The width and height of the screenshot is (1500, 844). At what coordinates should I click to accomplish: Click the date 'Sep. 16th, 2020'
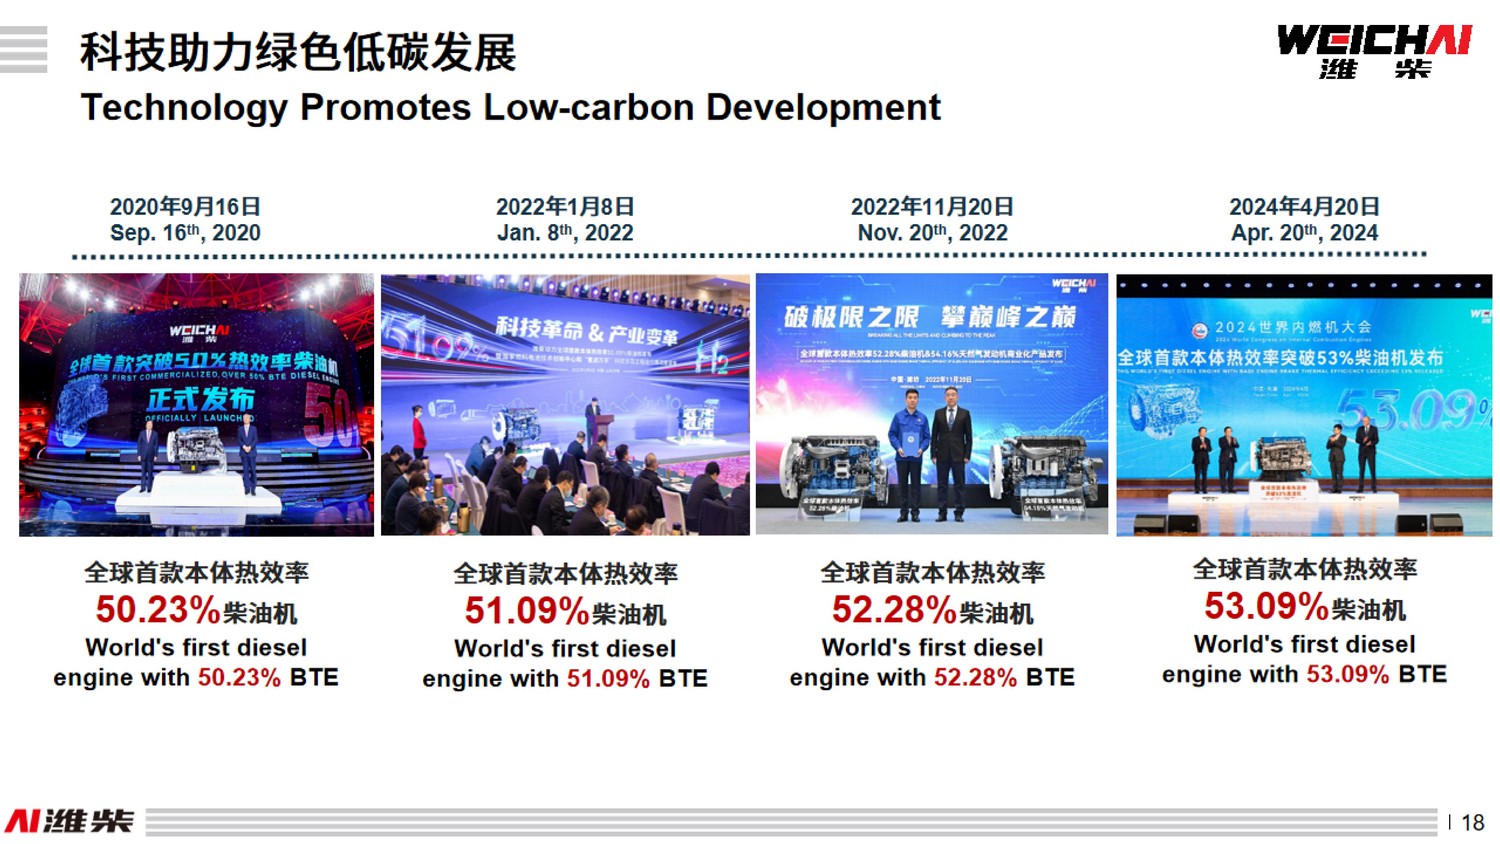tap(185, 233)
